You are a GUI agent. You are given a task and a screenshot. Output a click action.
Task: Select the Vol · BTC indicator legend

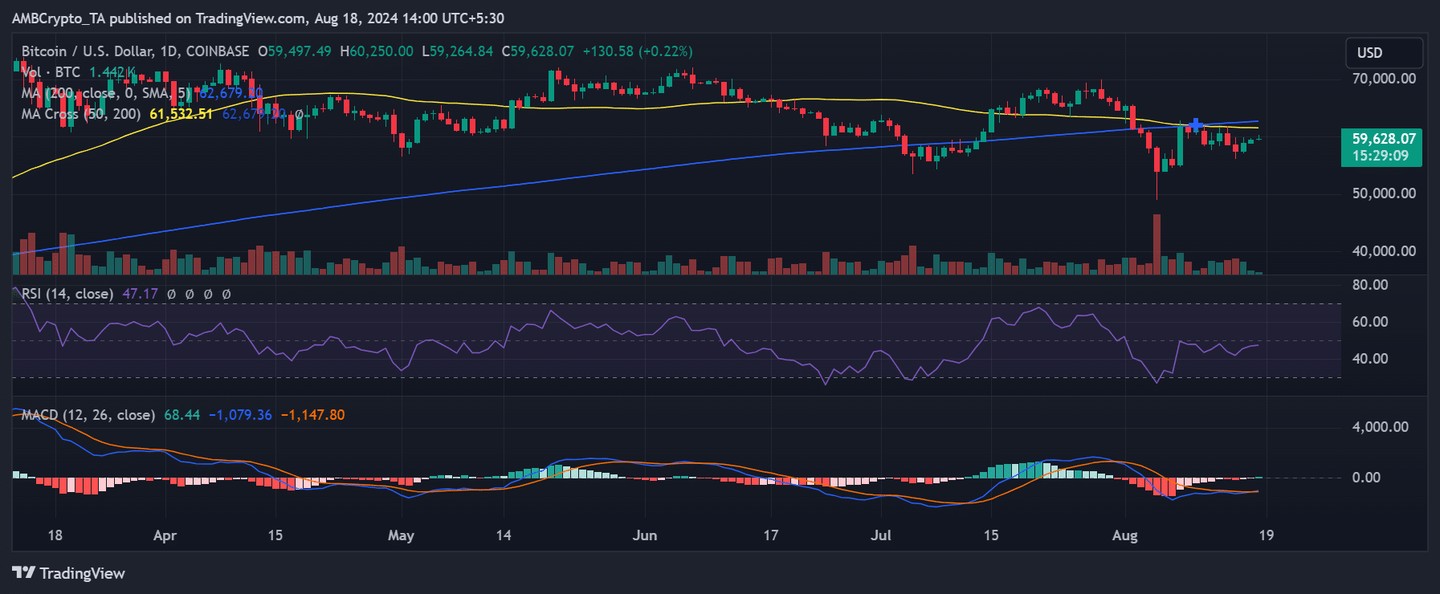(x=64, y=73)
